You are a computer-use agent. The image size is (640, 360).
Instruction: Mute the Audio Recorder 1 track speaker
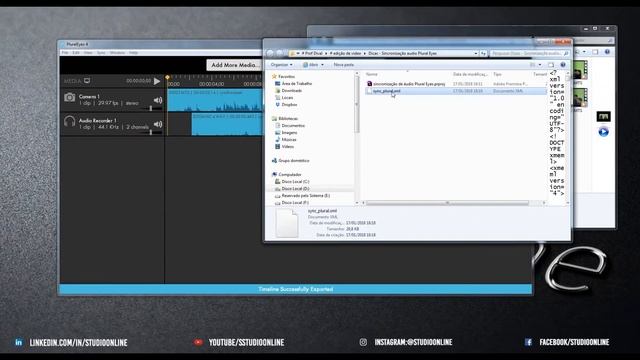coord(158,124)
